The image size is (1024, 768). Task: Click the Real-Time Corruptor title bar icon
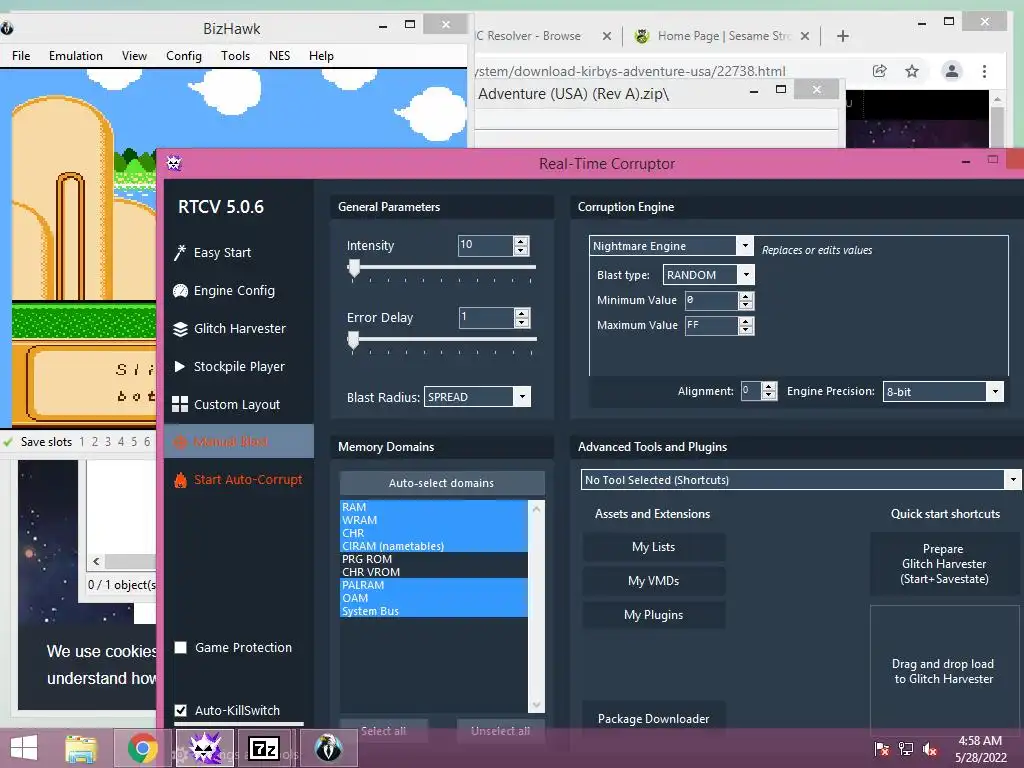point(173,163)
